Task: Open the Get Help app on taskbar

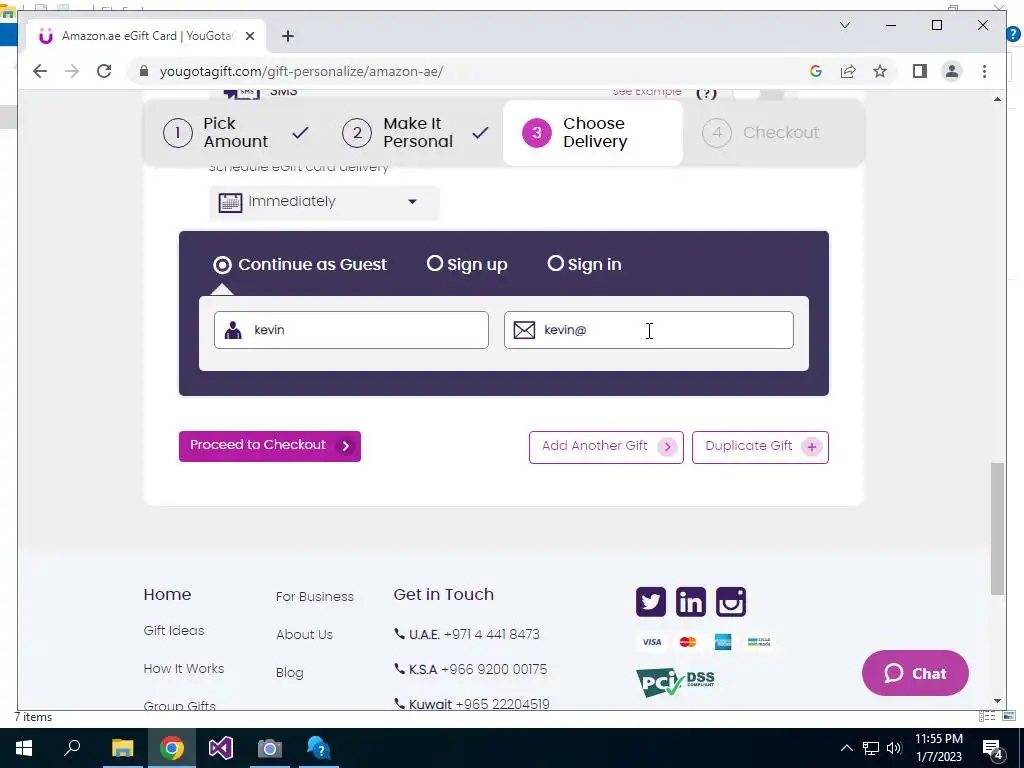Action: [x=319, y=748]
